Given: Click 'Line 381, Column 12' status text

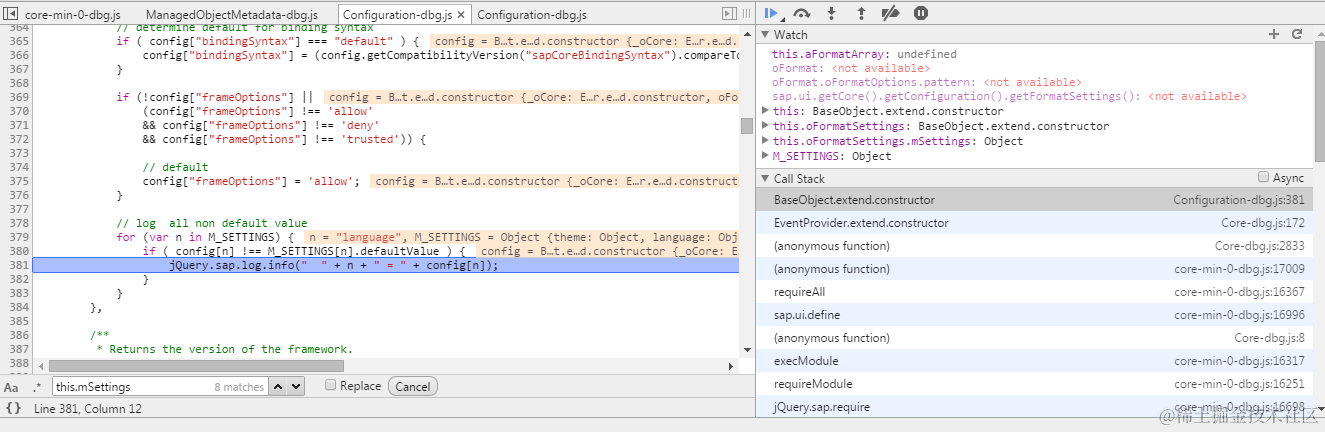Looking at the screenshot, I should click(88, 408).
